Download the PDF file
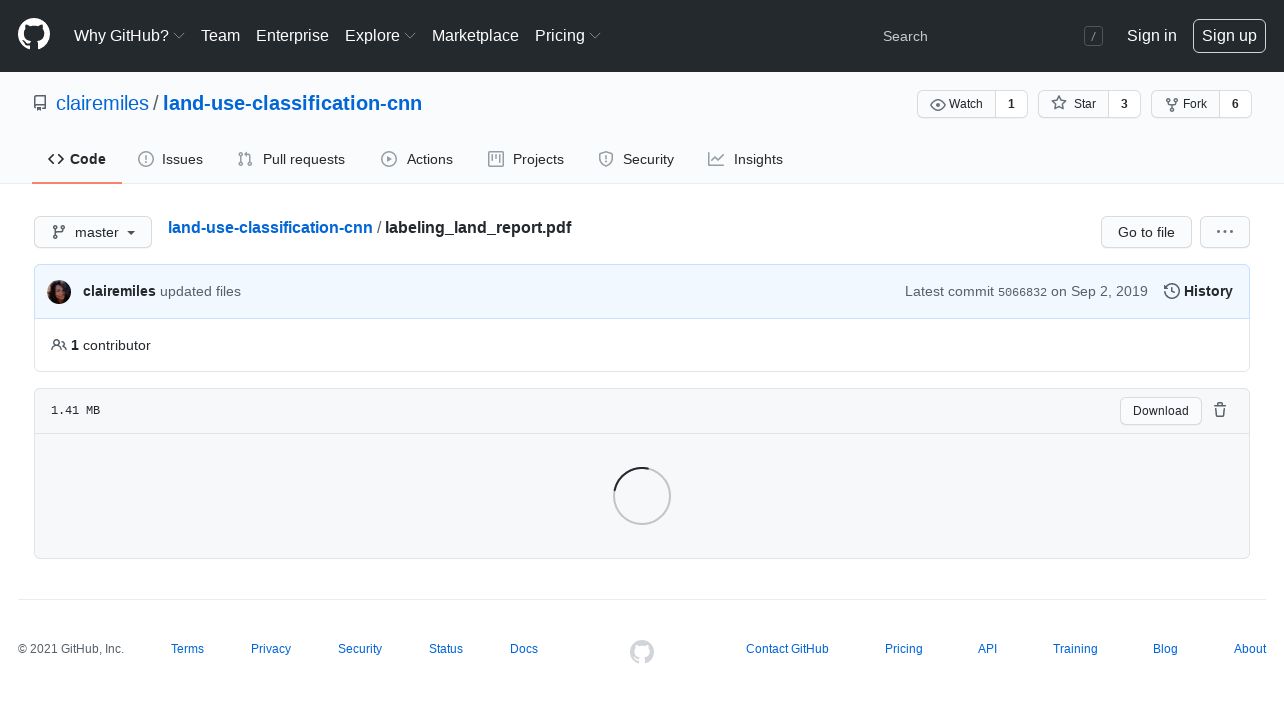Viewport: 1284px width, 714px height. (x=1160, y=411)
